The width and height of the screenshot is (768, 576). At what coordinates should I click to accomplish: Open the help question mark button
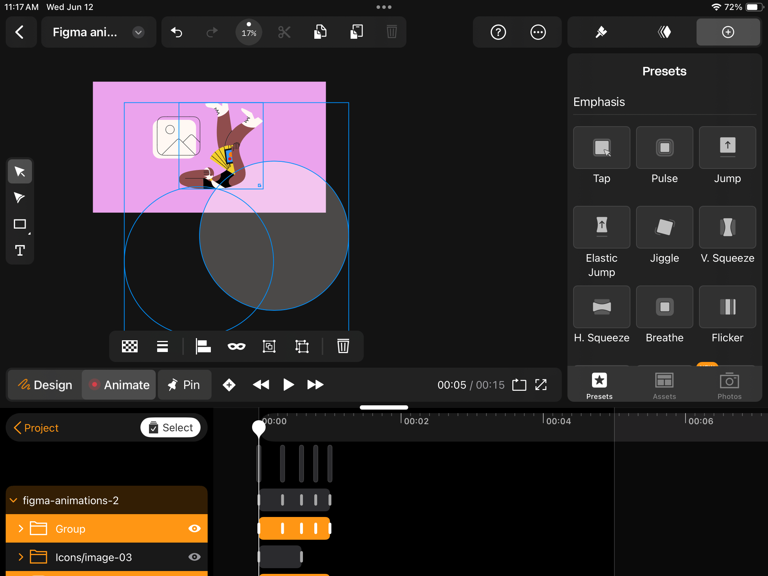498,32
